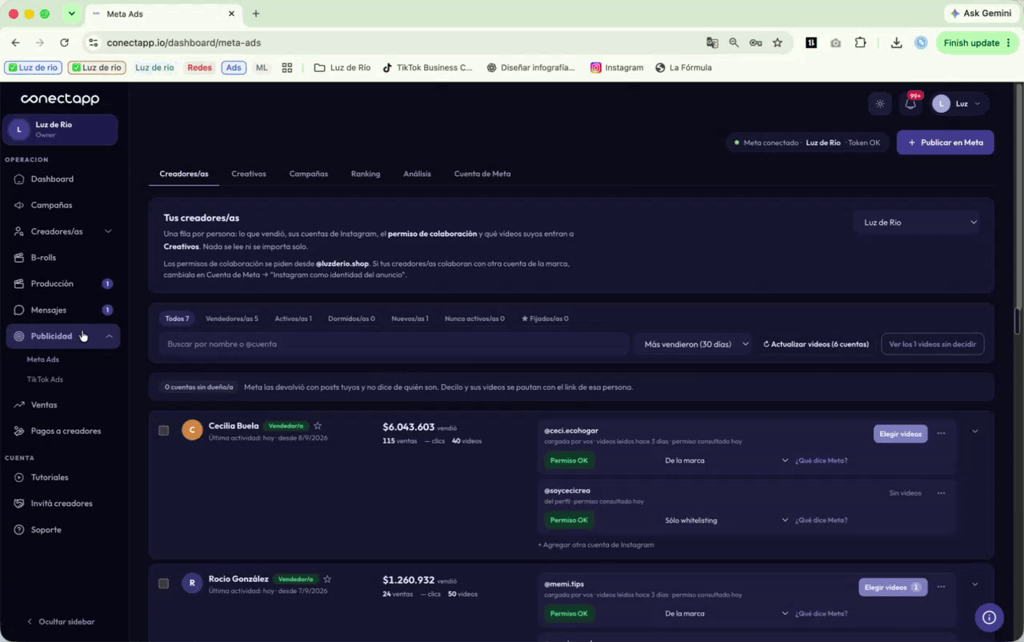Select the Cecilia Buela row checkbox

coord(163,430)
